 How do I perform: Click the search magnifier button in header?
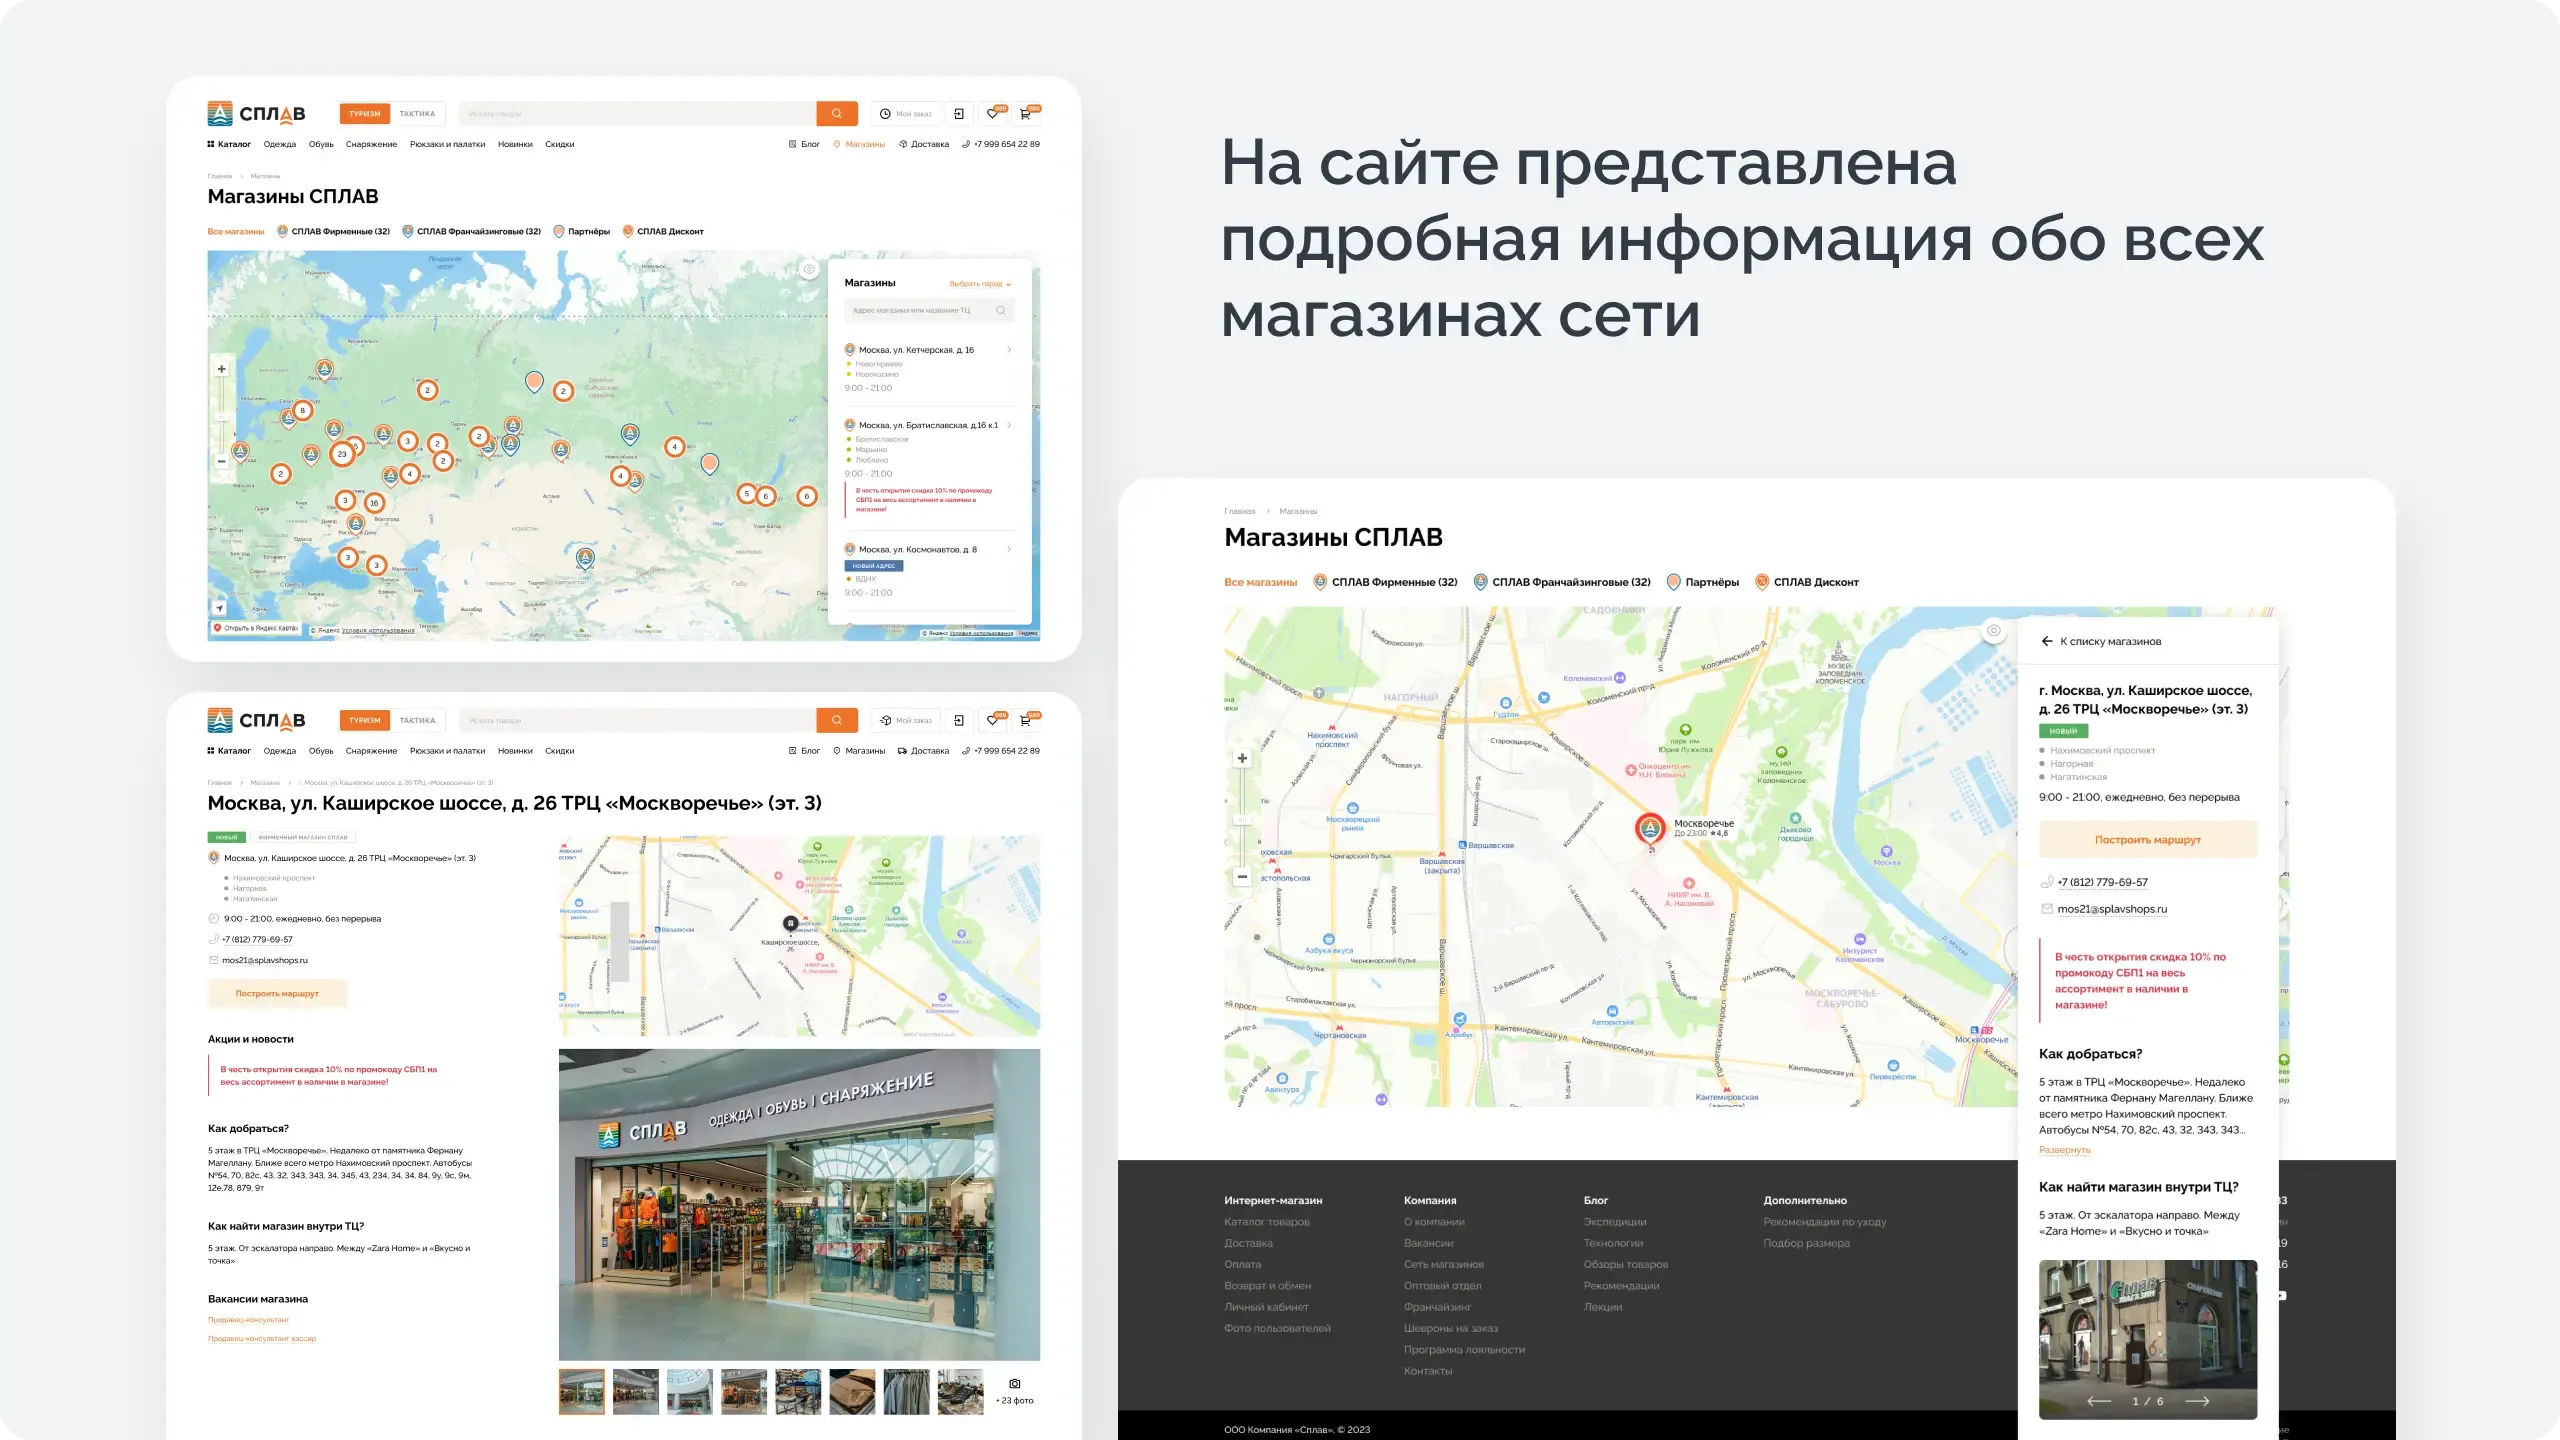coord(836,113)
